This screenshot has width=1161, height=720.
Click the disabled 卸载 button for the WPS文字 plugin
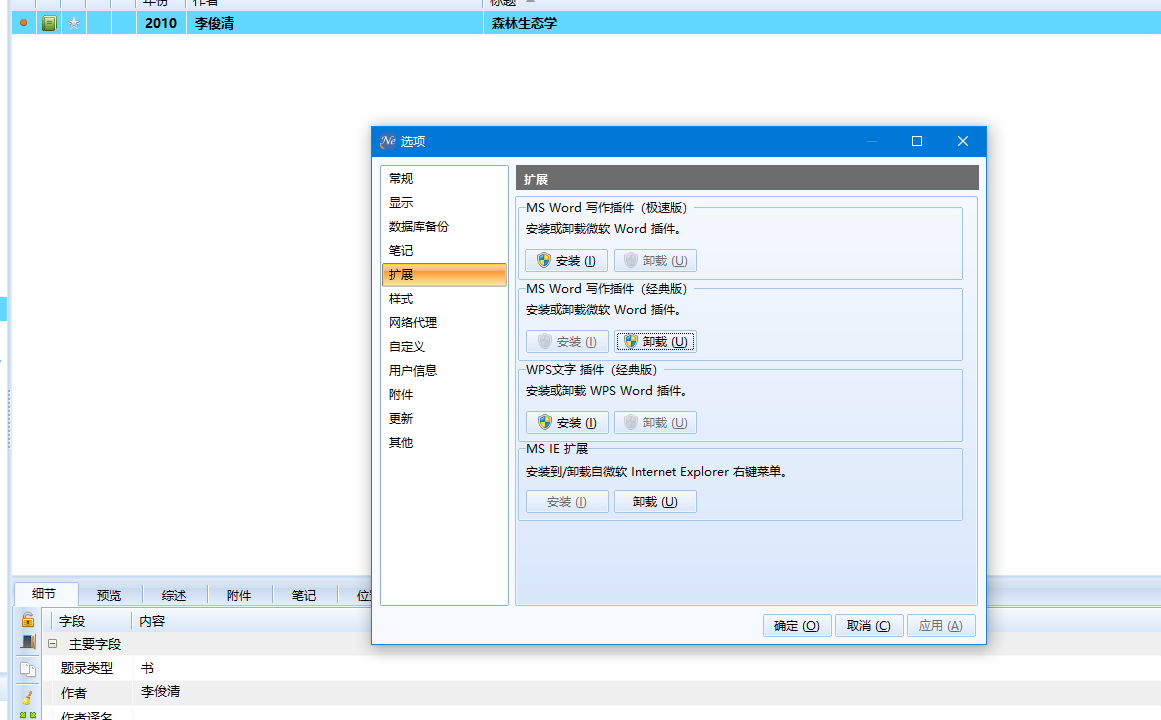(655, 422)
